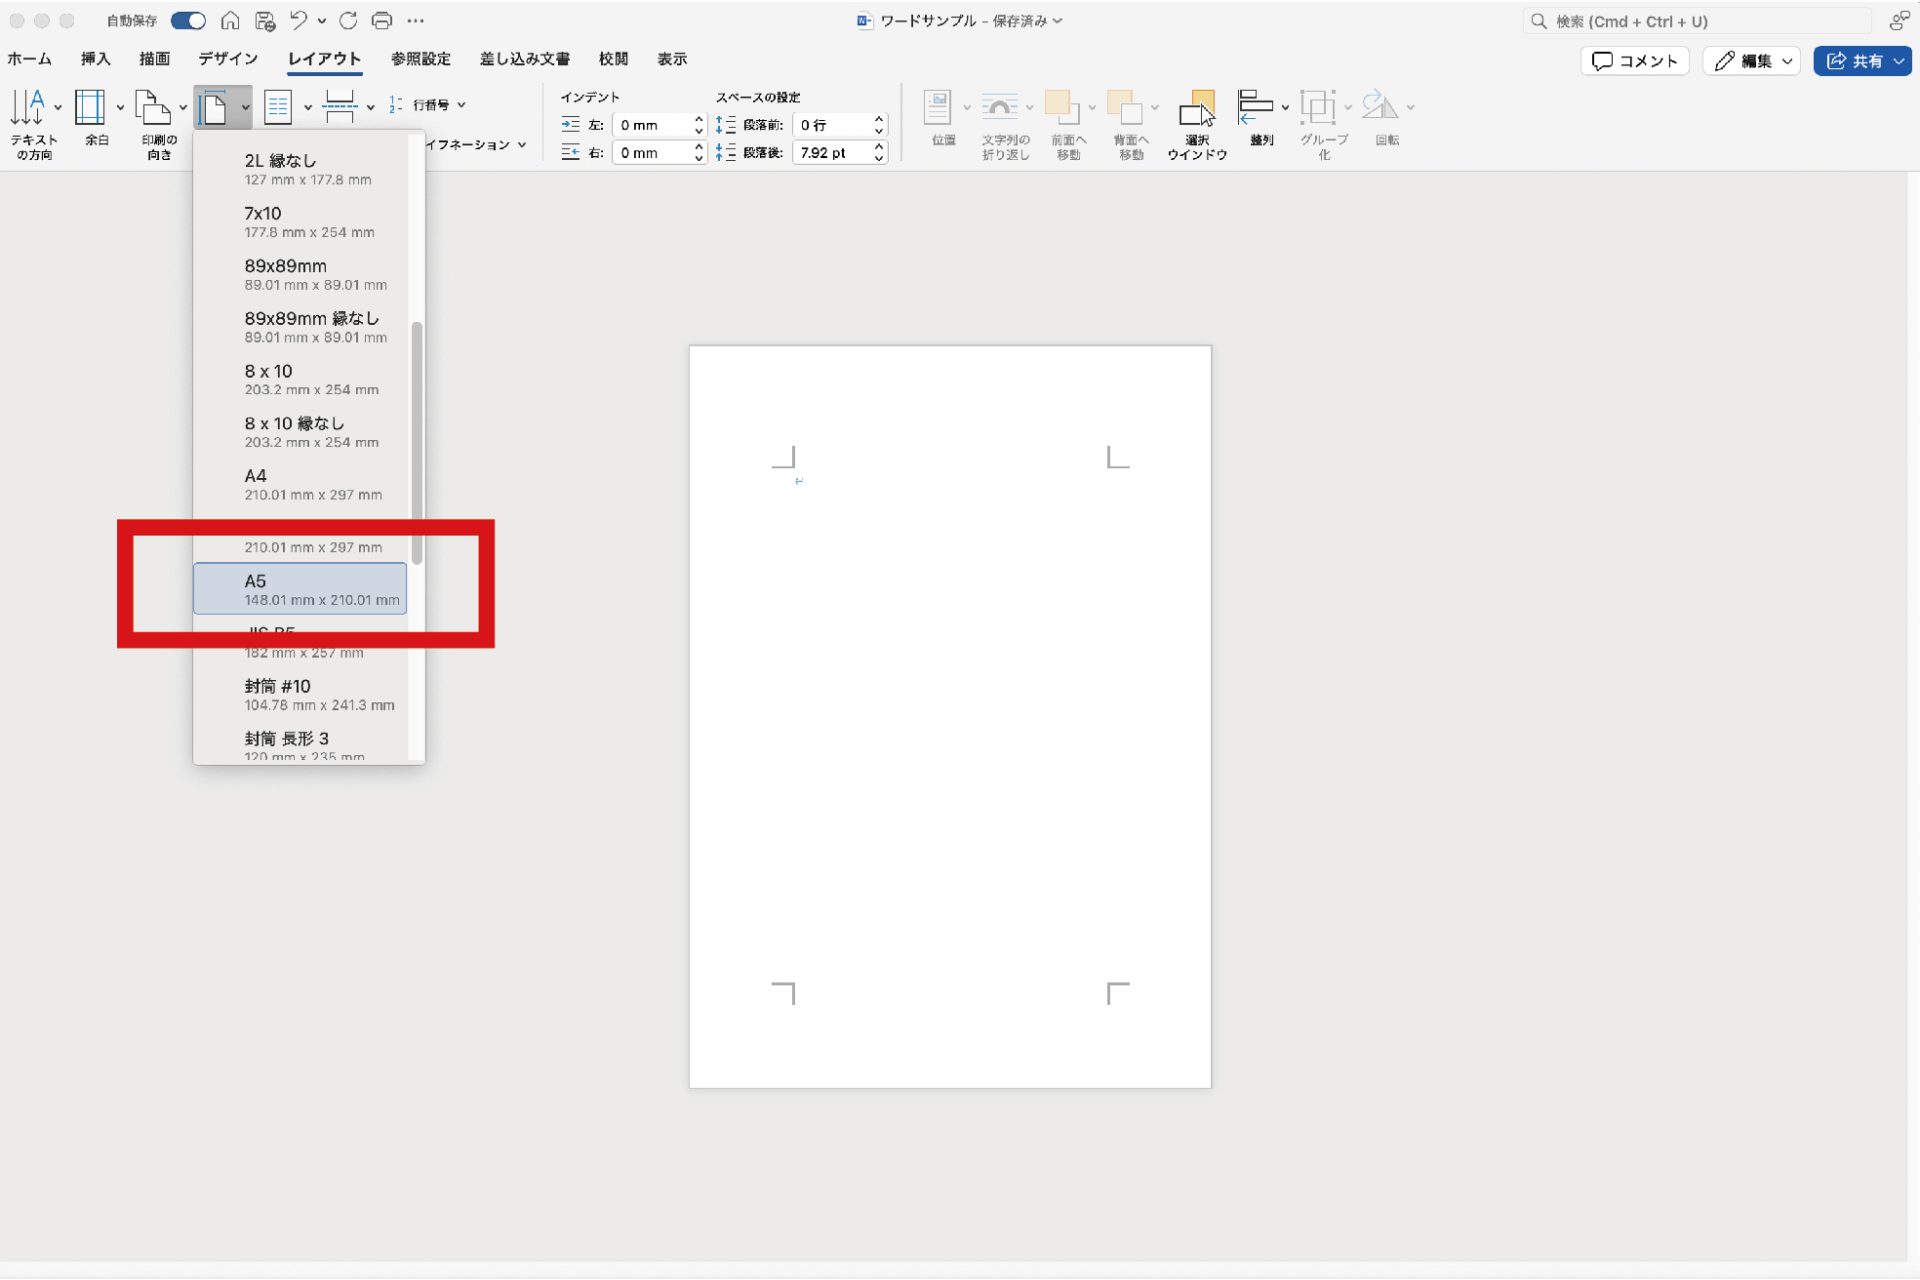Click the Breaks icon in ribbon
Screen dimensions: 1920x1280
click(x=340, y=107)
